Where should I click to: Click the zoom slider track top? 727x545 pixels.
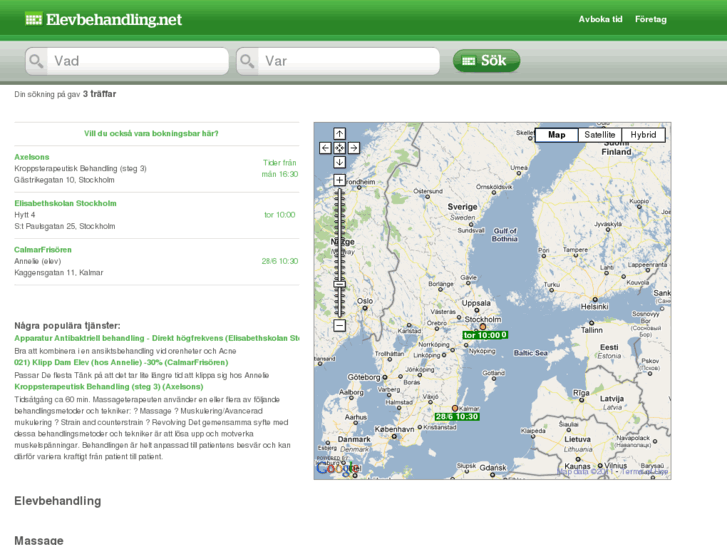coord(339,191)
